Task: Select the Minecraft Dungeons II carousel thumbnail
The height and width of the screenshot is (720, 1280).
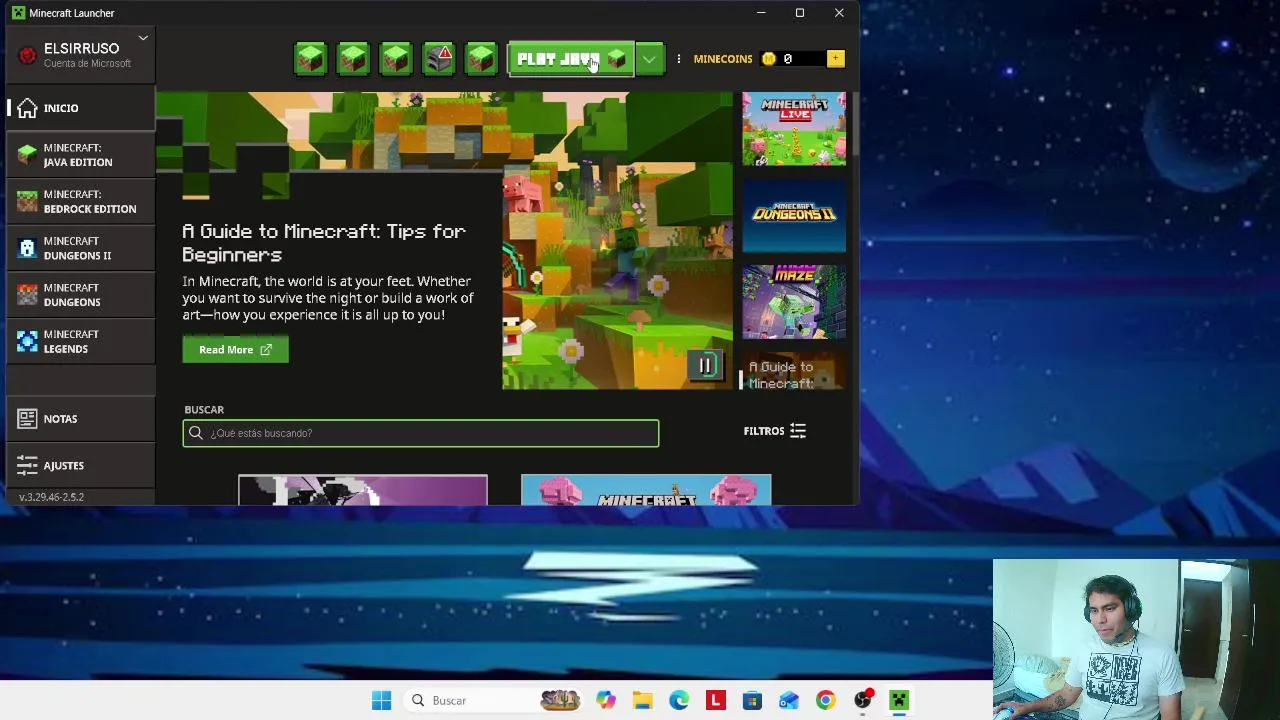Action: coord(794,215)
